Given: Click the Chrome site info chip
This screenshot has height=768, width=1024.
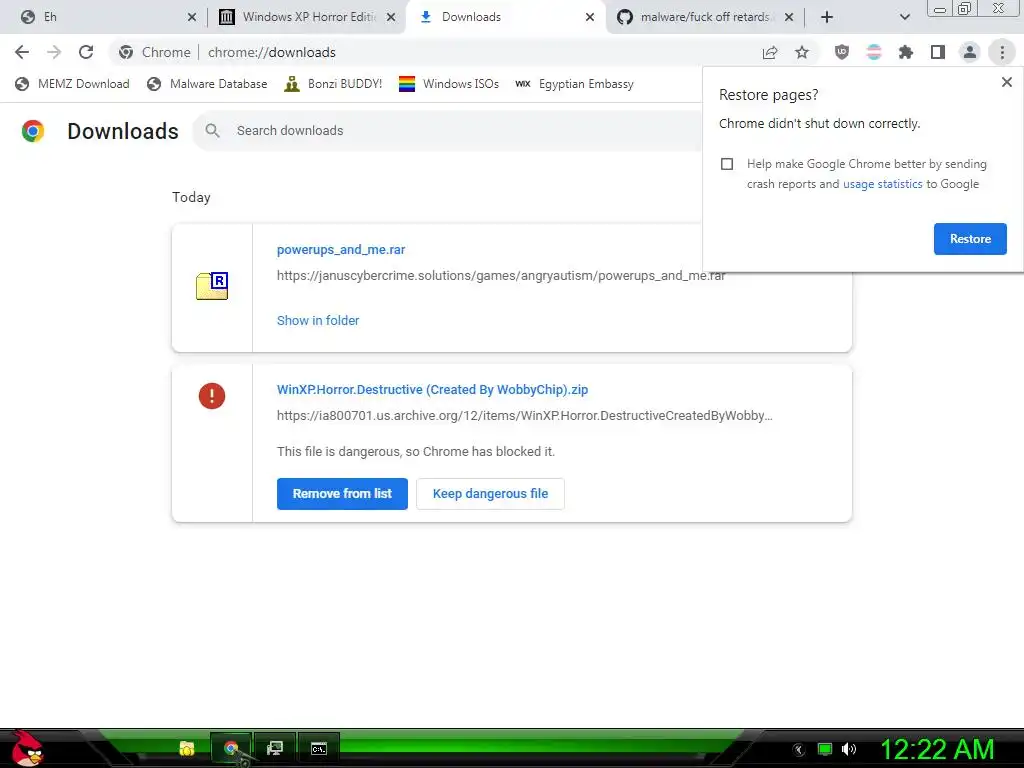Looking at the screenshot, I should click(155, 52).
